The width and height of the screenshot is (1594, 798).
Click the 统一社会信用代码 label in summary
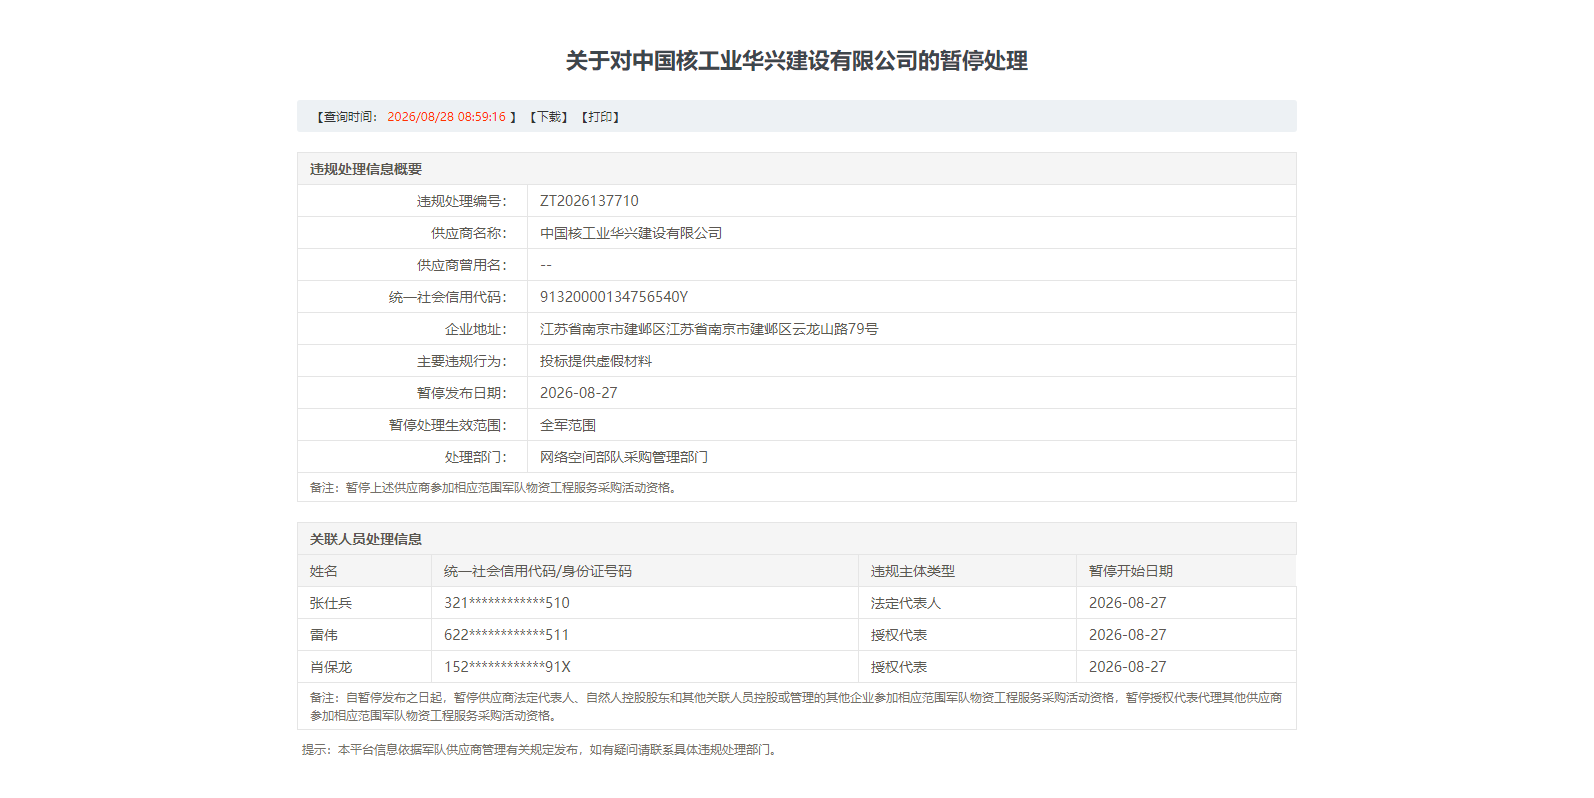click(448, 297)
